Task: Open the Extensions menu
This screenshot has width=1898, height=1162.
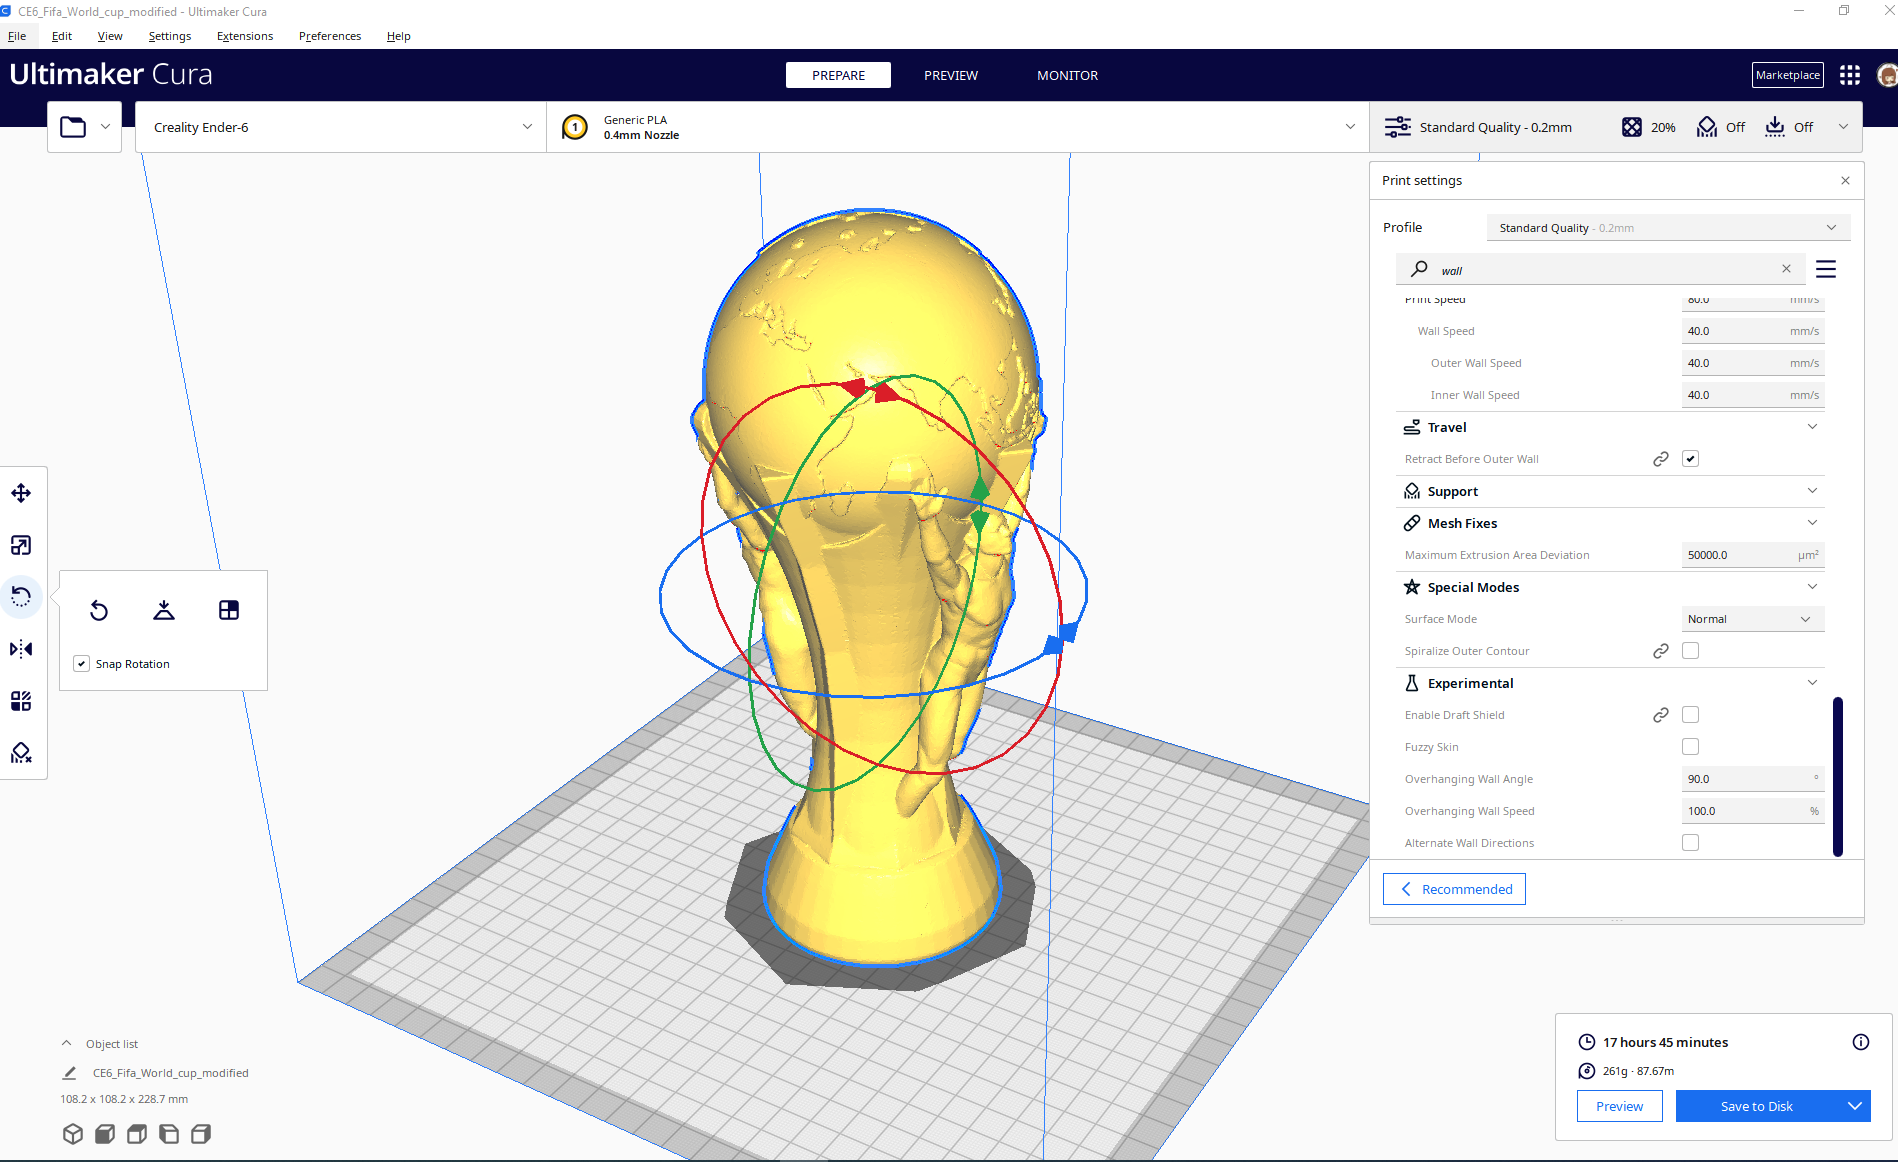Action: pos(244,36)
